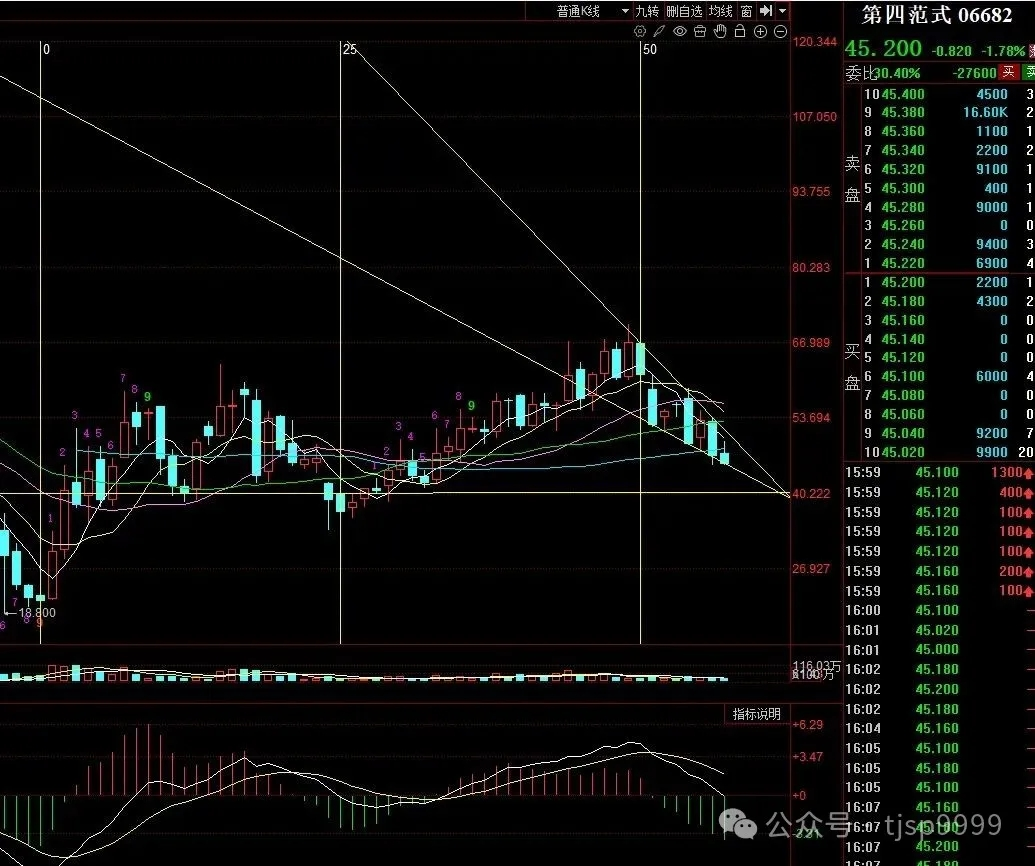Zoom out with the minus circle icon
Screen dimensions: 1035x866
[x=780, y=31]
